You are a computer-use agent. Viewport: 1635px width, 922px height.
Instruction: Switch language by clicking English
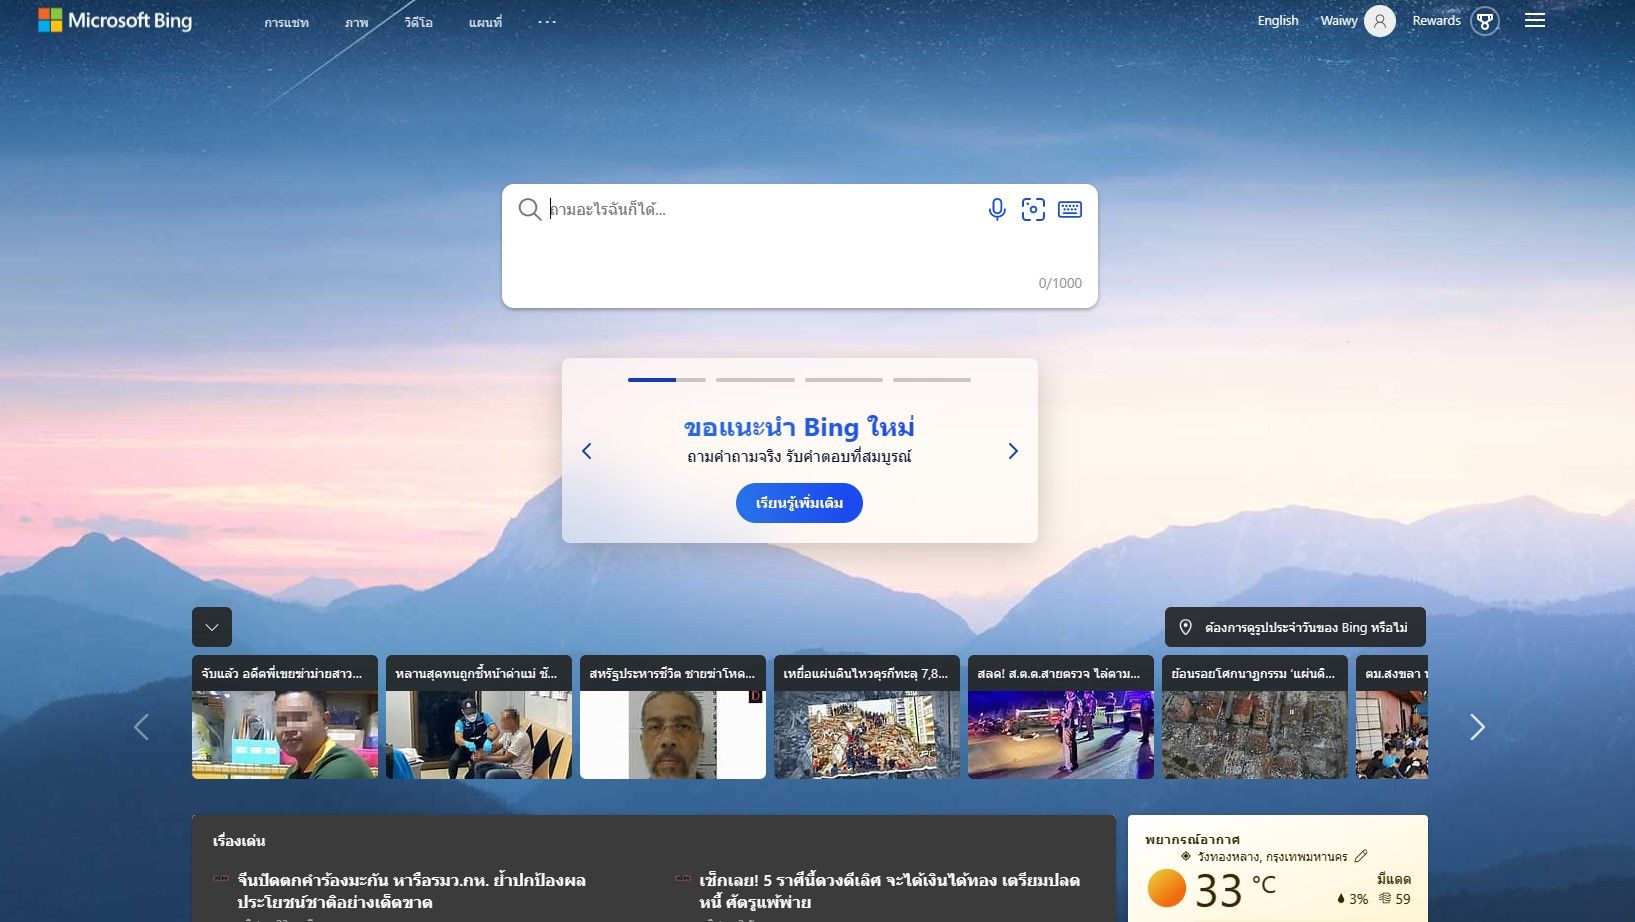[1277, 20]
